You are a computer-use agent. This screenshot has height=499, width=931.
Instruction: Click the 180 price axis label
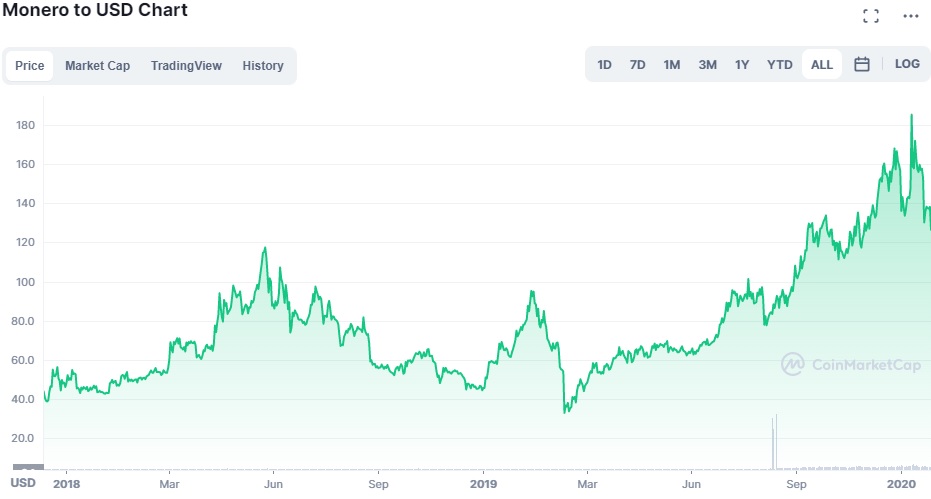[x=26, y=125]
